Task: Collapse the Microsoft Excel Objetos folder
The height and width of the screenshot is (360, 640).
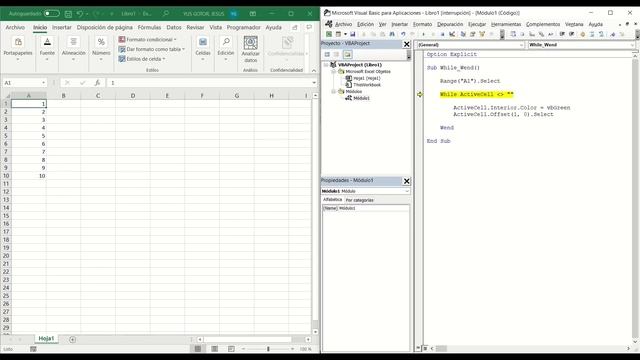Action: point(334,71)
